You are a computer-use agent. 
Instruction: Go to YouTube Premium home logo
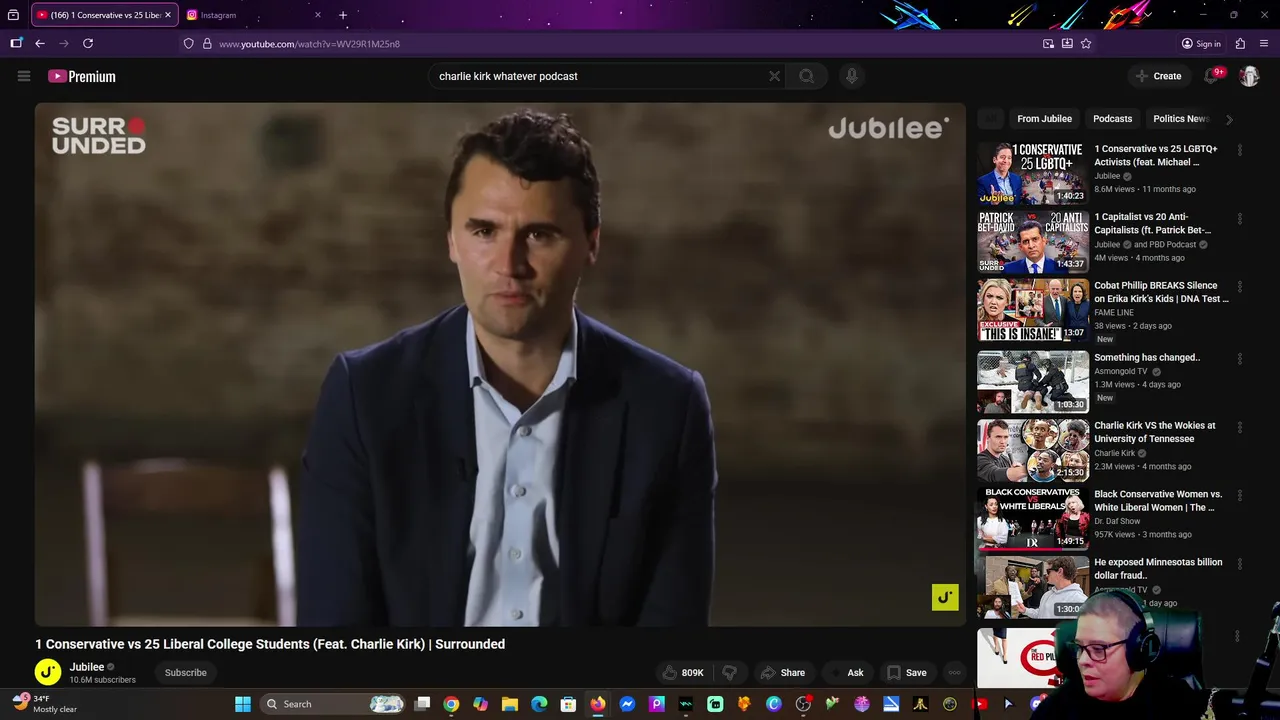coord(82,76)
